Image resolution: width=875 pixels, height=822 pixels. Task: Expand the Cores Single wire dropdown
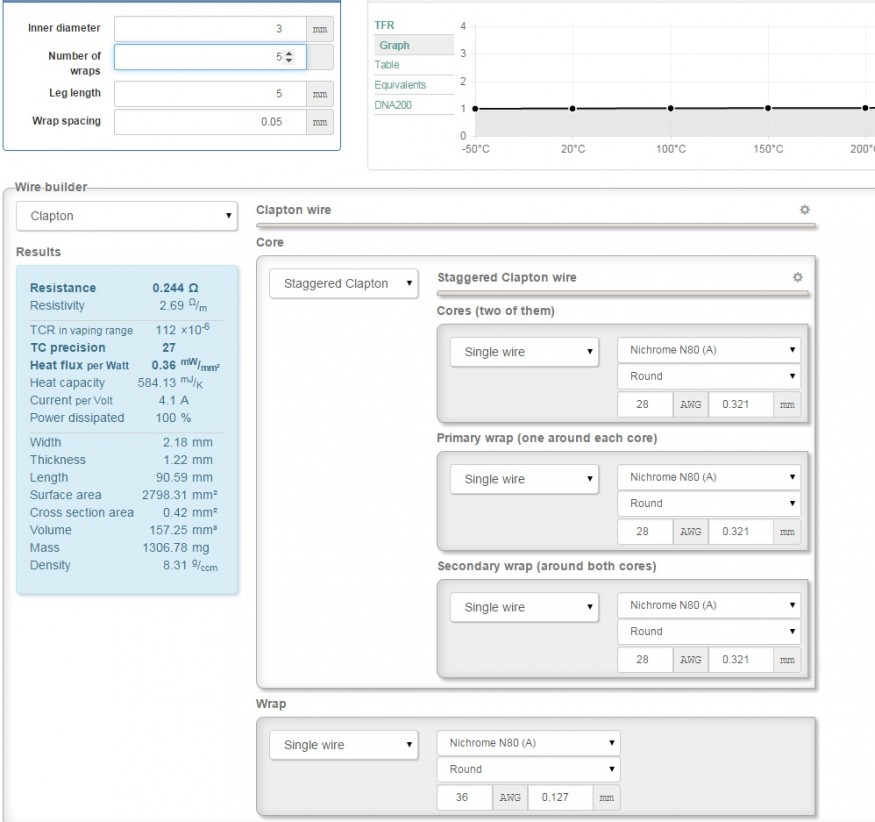[x=525, y=352]
